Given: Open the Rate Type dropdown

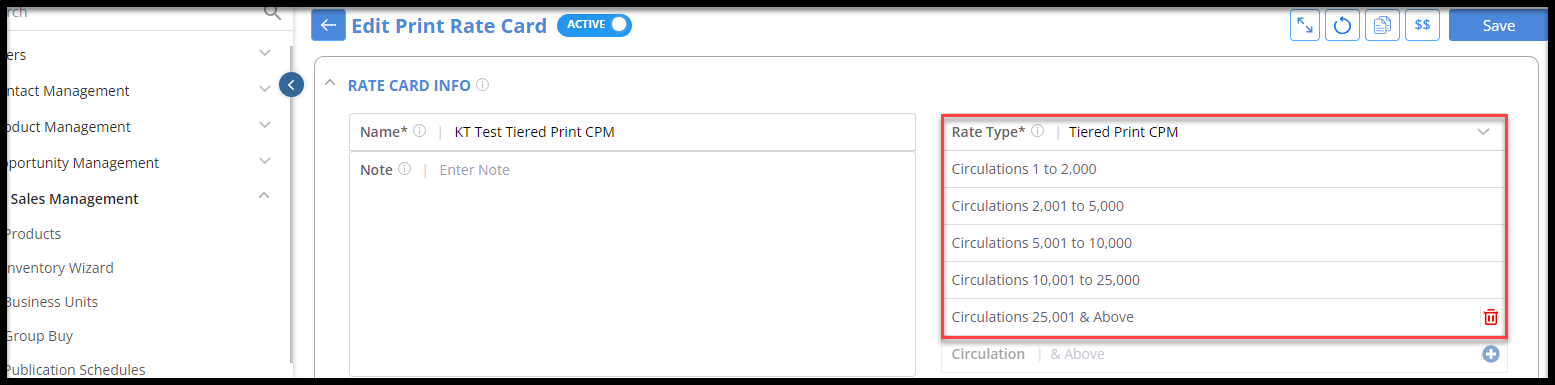Looking at the screenshot, I should [x=1224, y=132].
